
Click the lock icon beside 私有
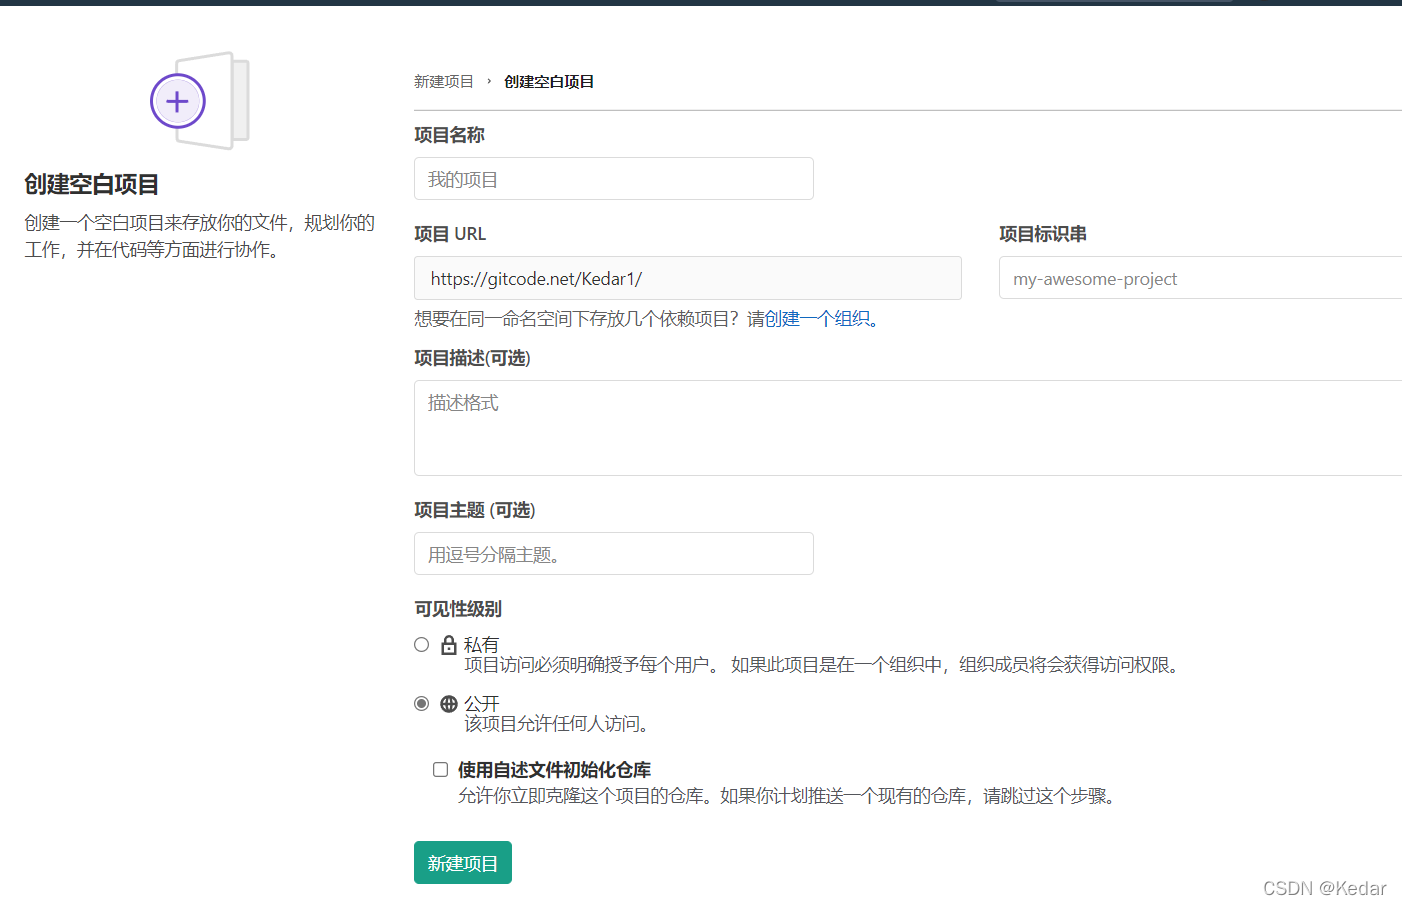click(x=447, y=644)
